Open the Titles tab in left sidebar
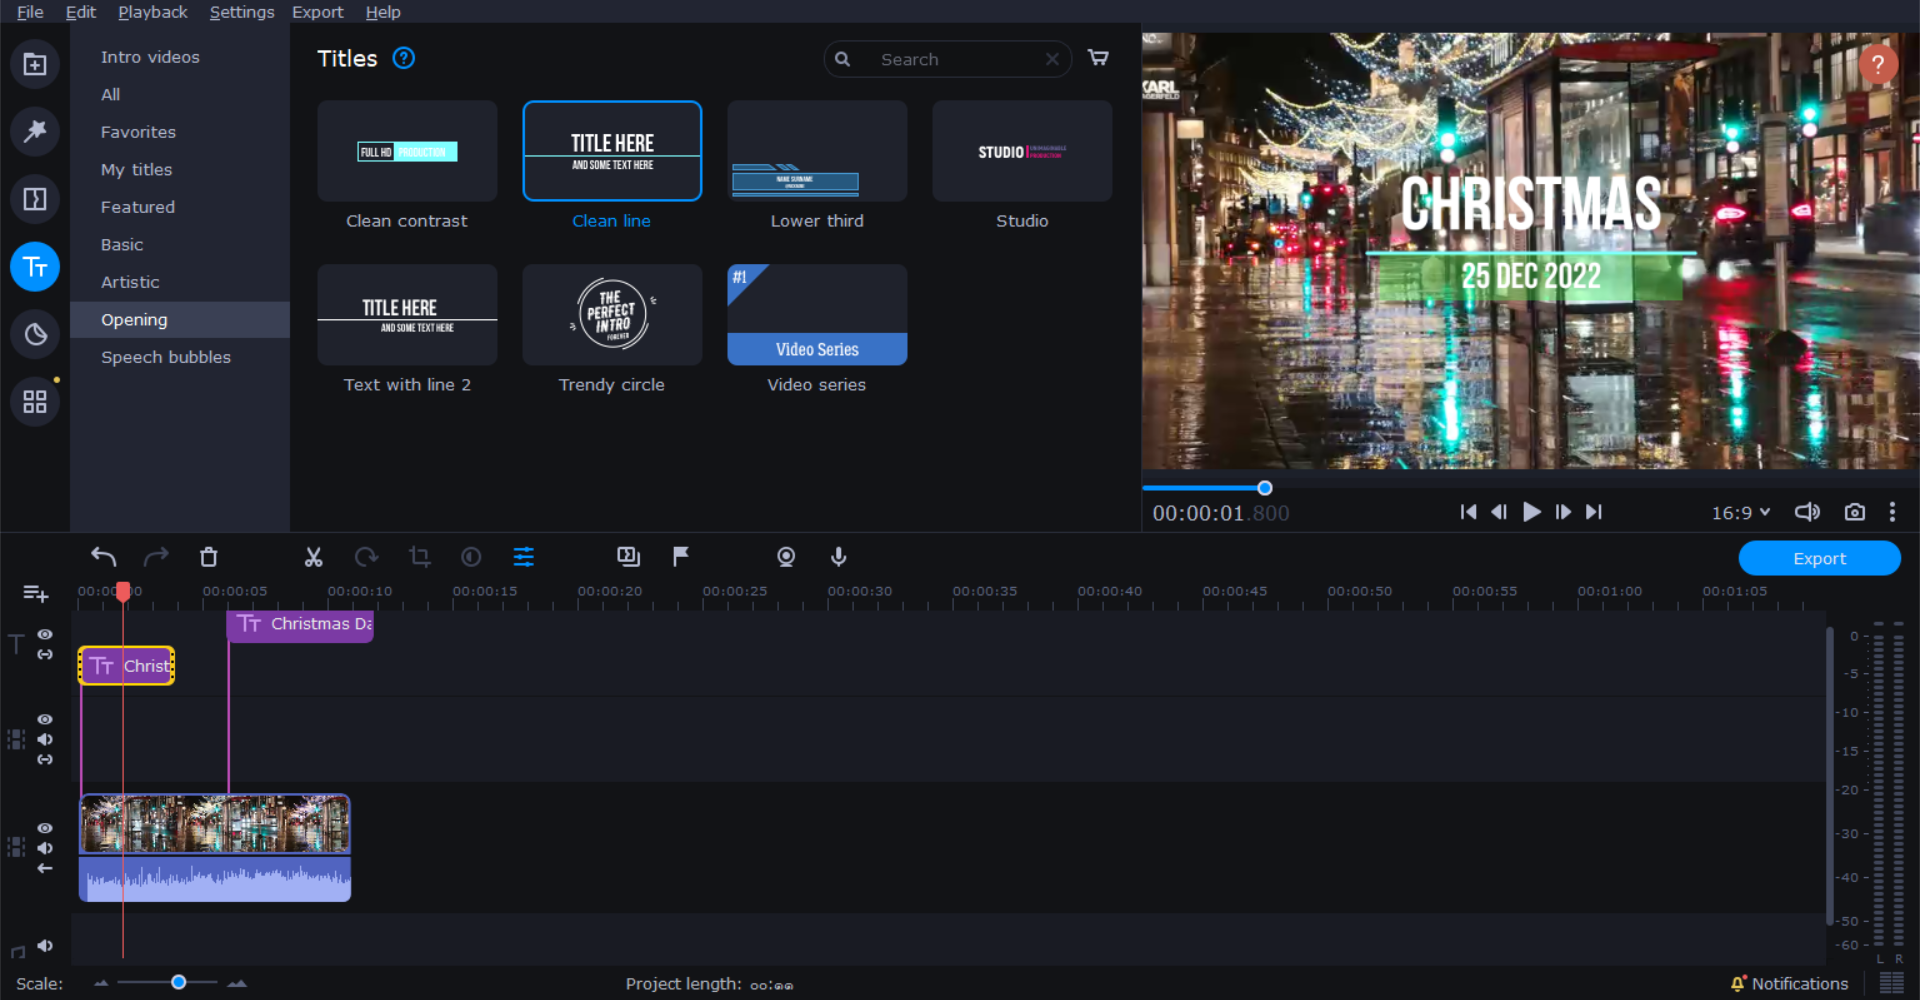 (35, 267)
